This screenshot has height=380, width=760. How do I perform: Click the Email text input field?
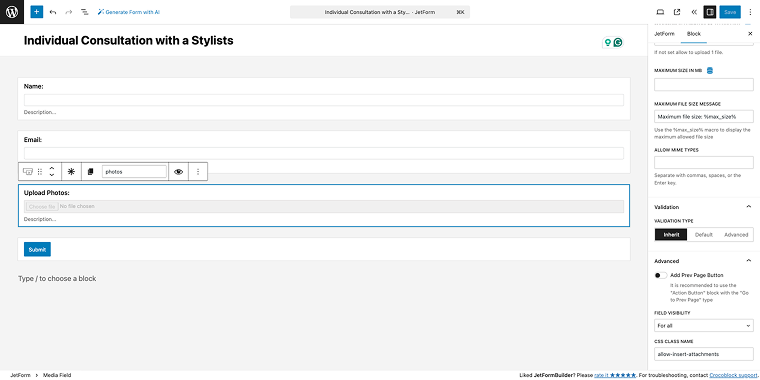click(324, 154)
